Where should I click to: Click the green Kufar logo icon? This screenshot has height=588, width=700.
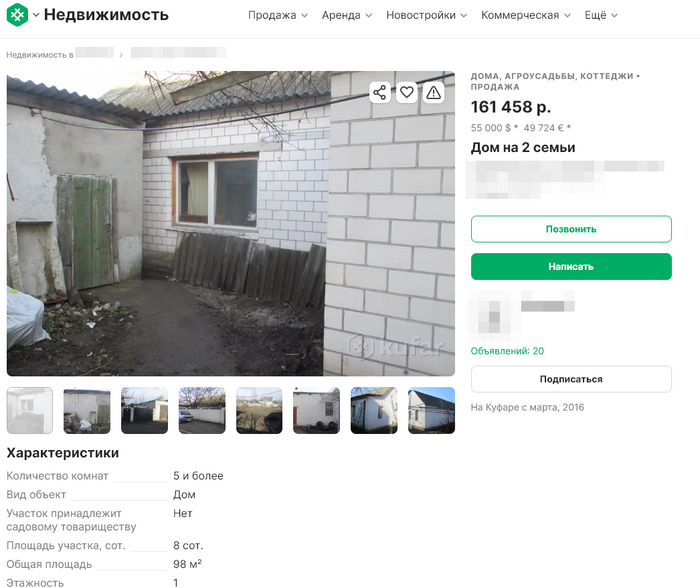(17, 15)
